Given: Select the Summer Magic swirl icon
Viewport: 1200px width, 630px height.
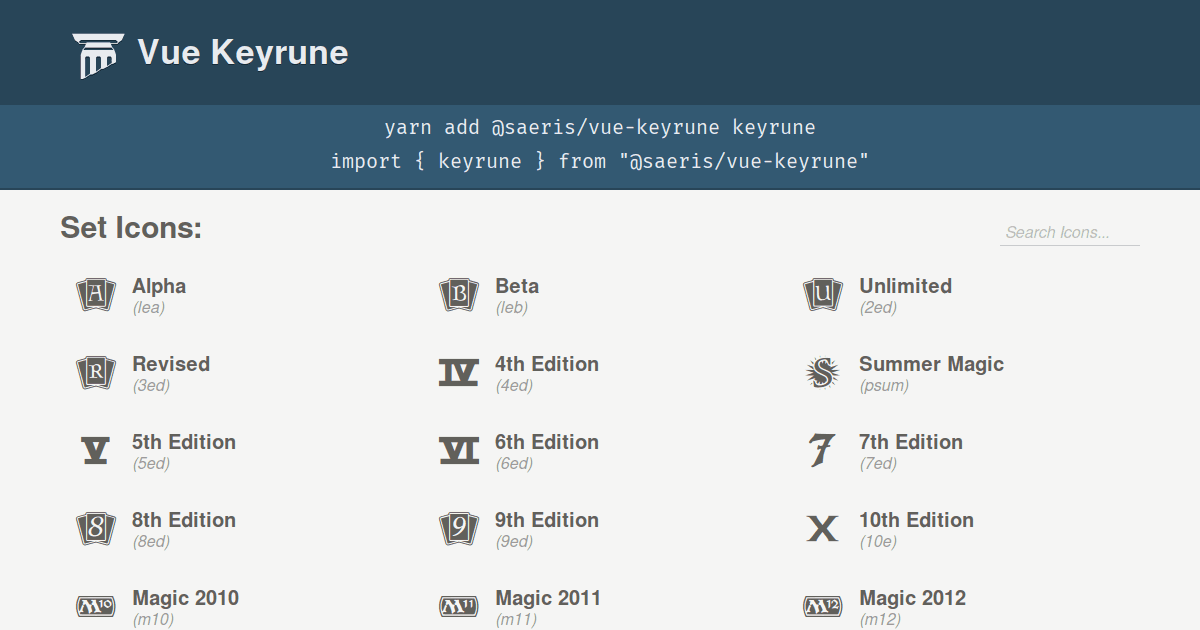Looking at the screenshot, I should (822, 372).
